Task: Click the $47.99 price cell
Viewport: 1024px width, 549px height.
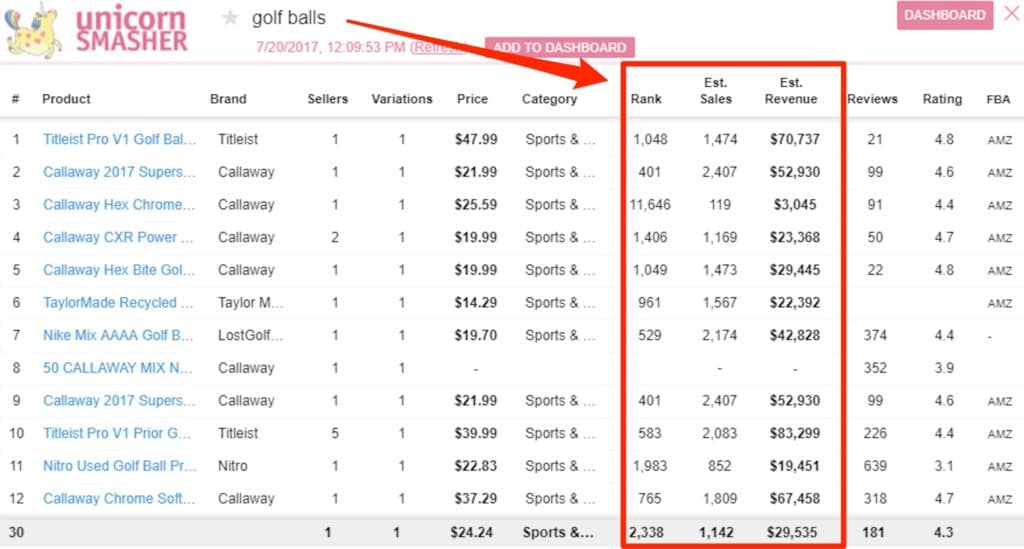Action: pyautogui.click(x=476, y=139)
